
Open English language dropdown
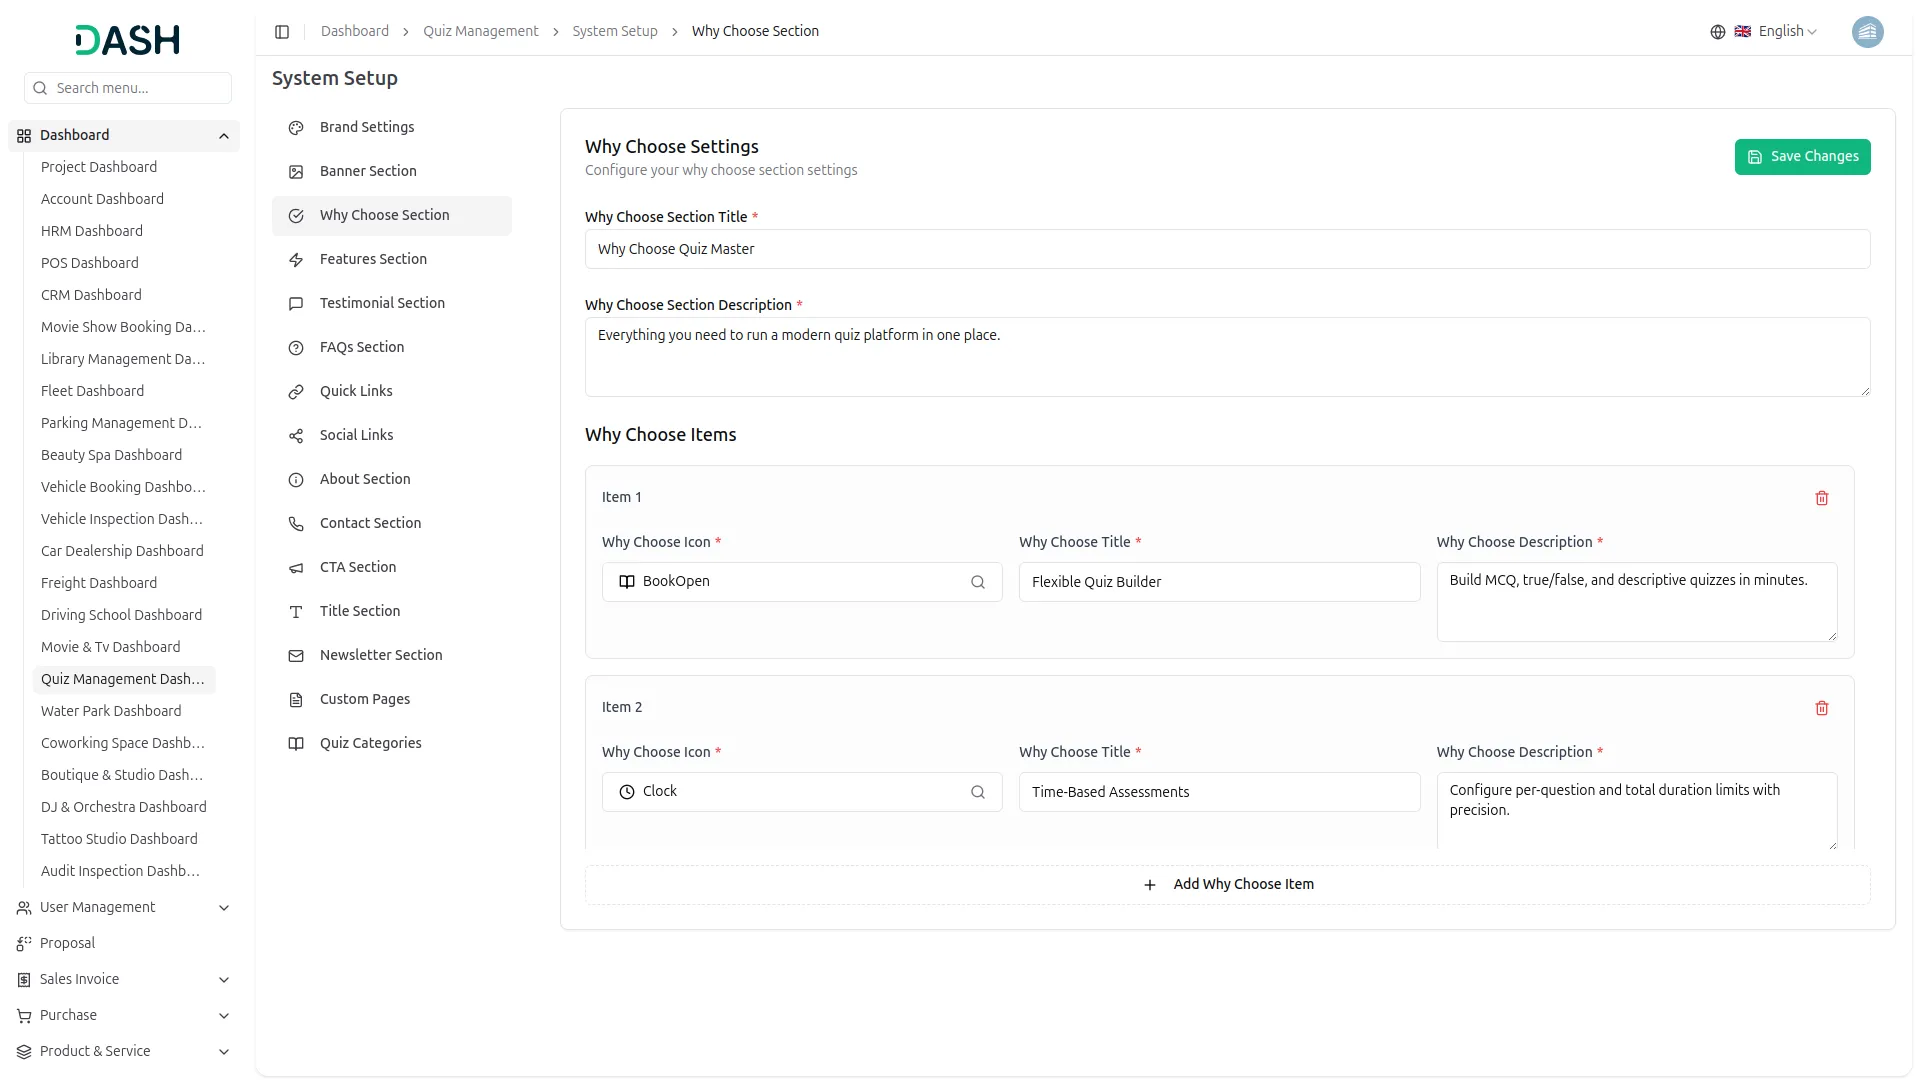1787,32
